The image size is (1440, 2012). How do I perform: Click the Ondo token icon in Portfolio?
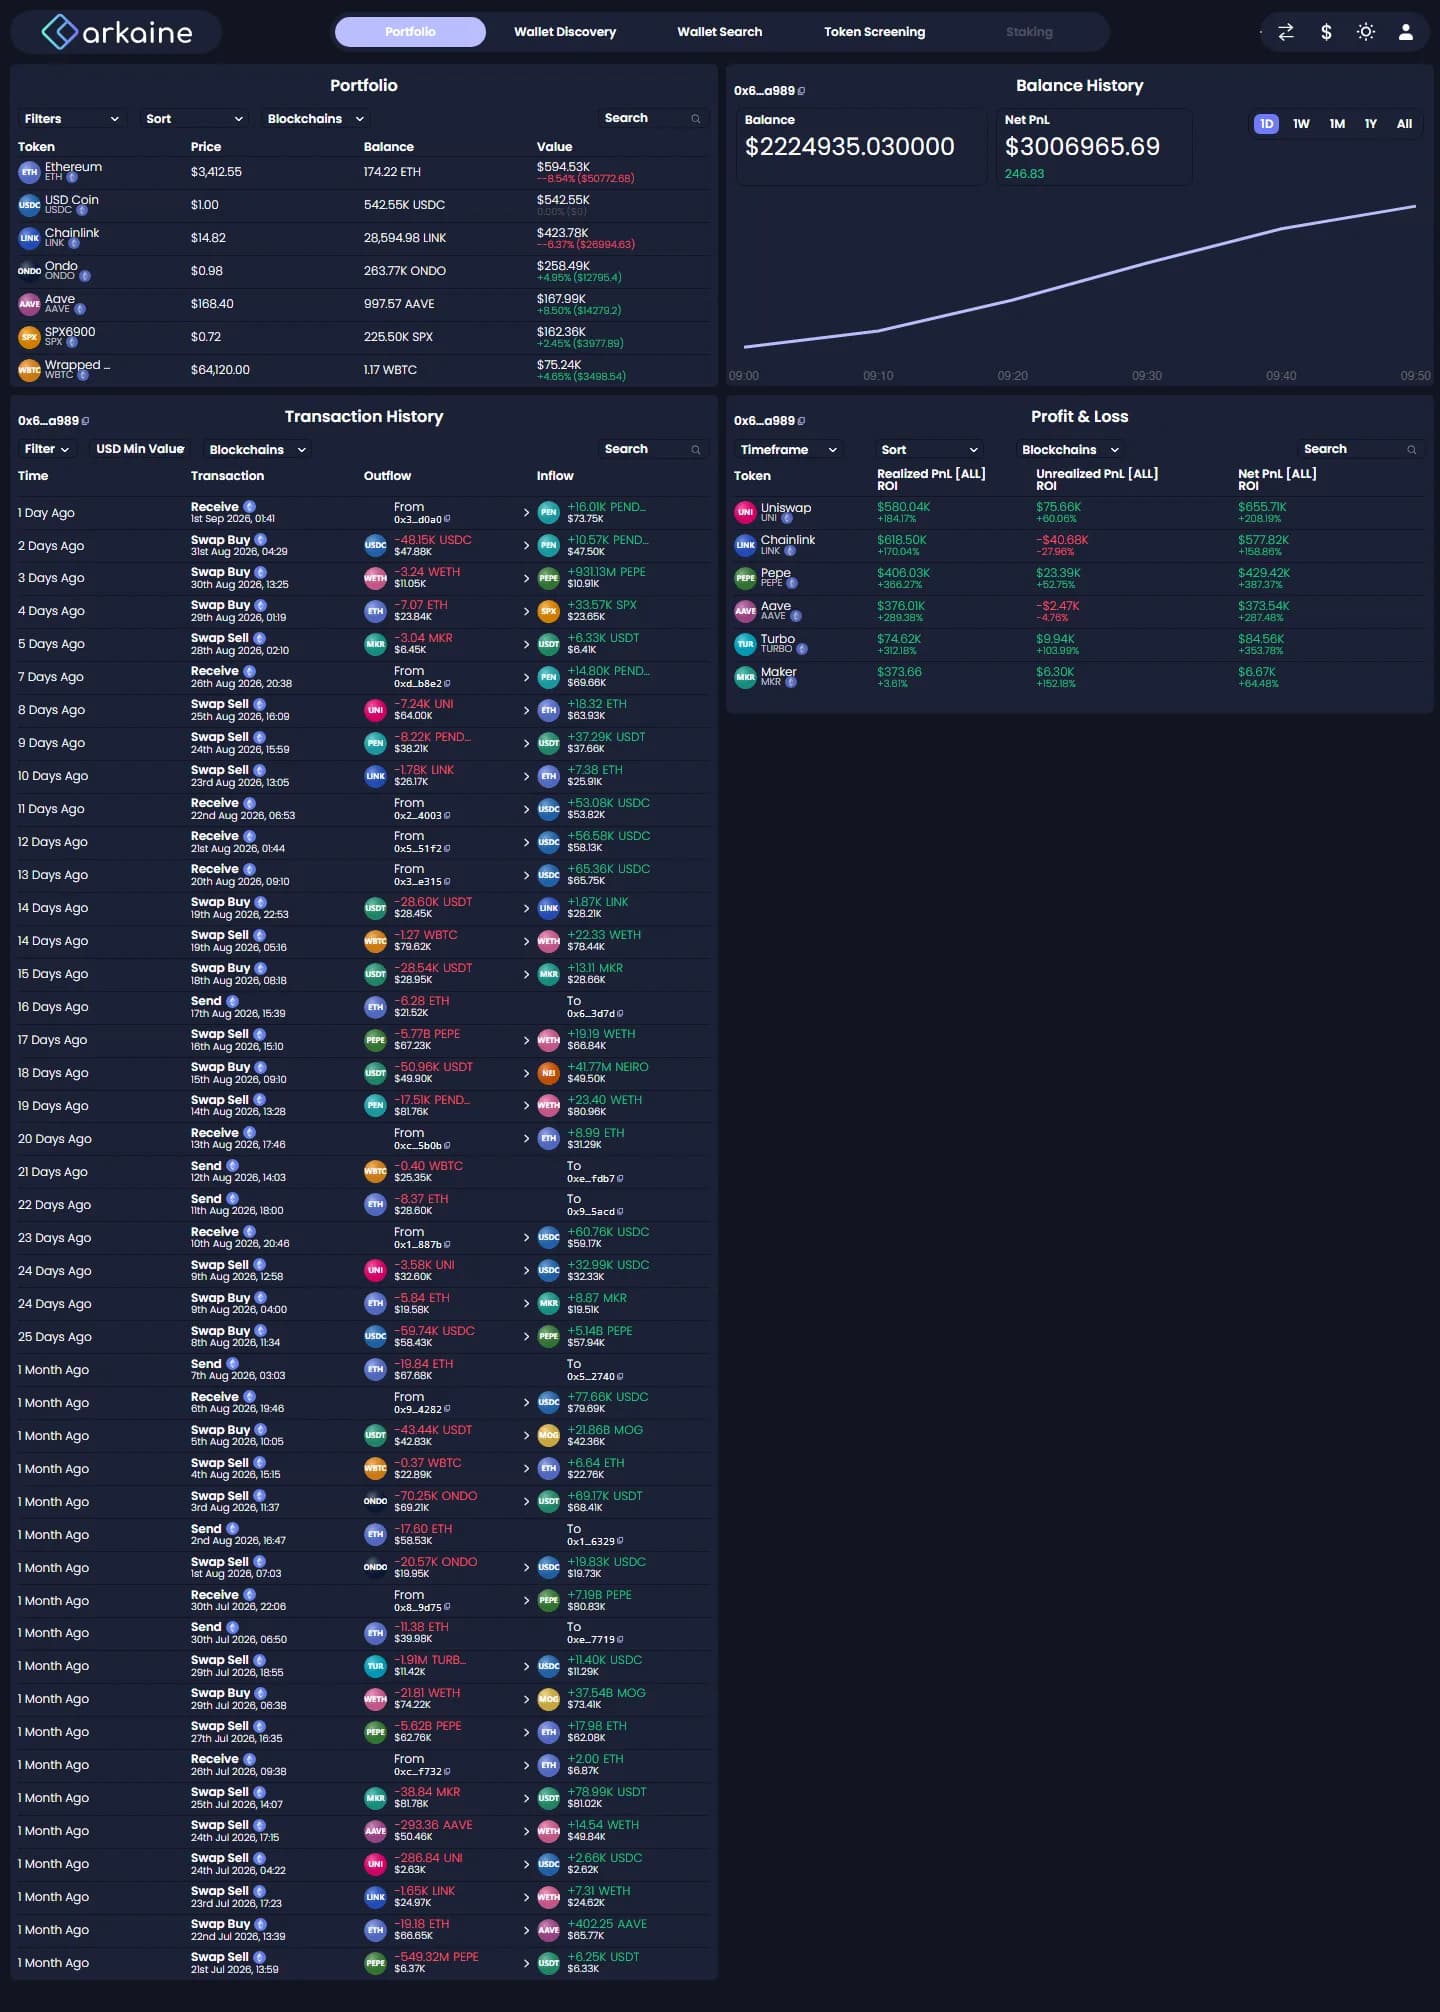(x=29, y=271)
